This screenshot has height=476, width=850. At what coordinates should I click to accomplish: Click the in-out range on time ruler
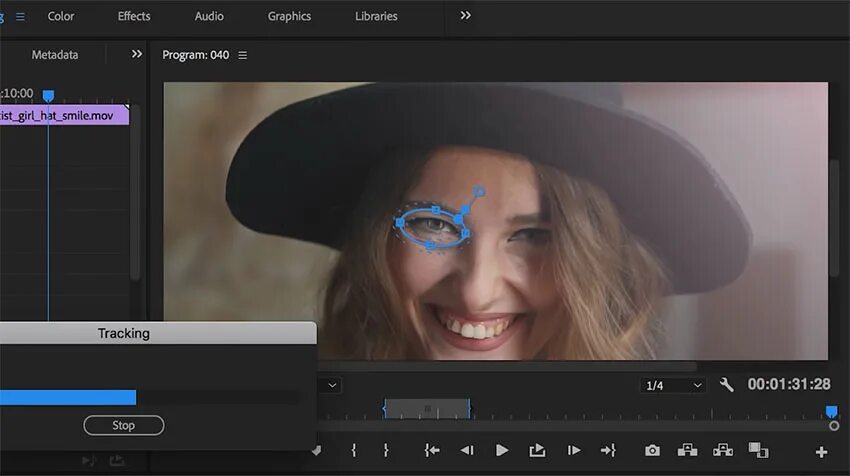click(x=427, y=409)
